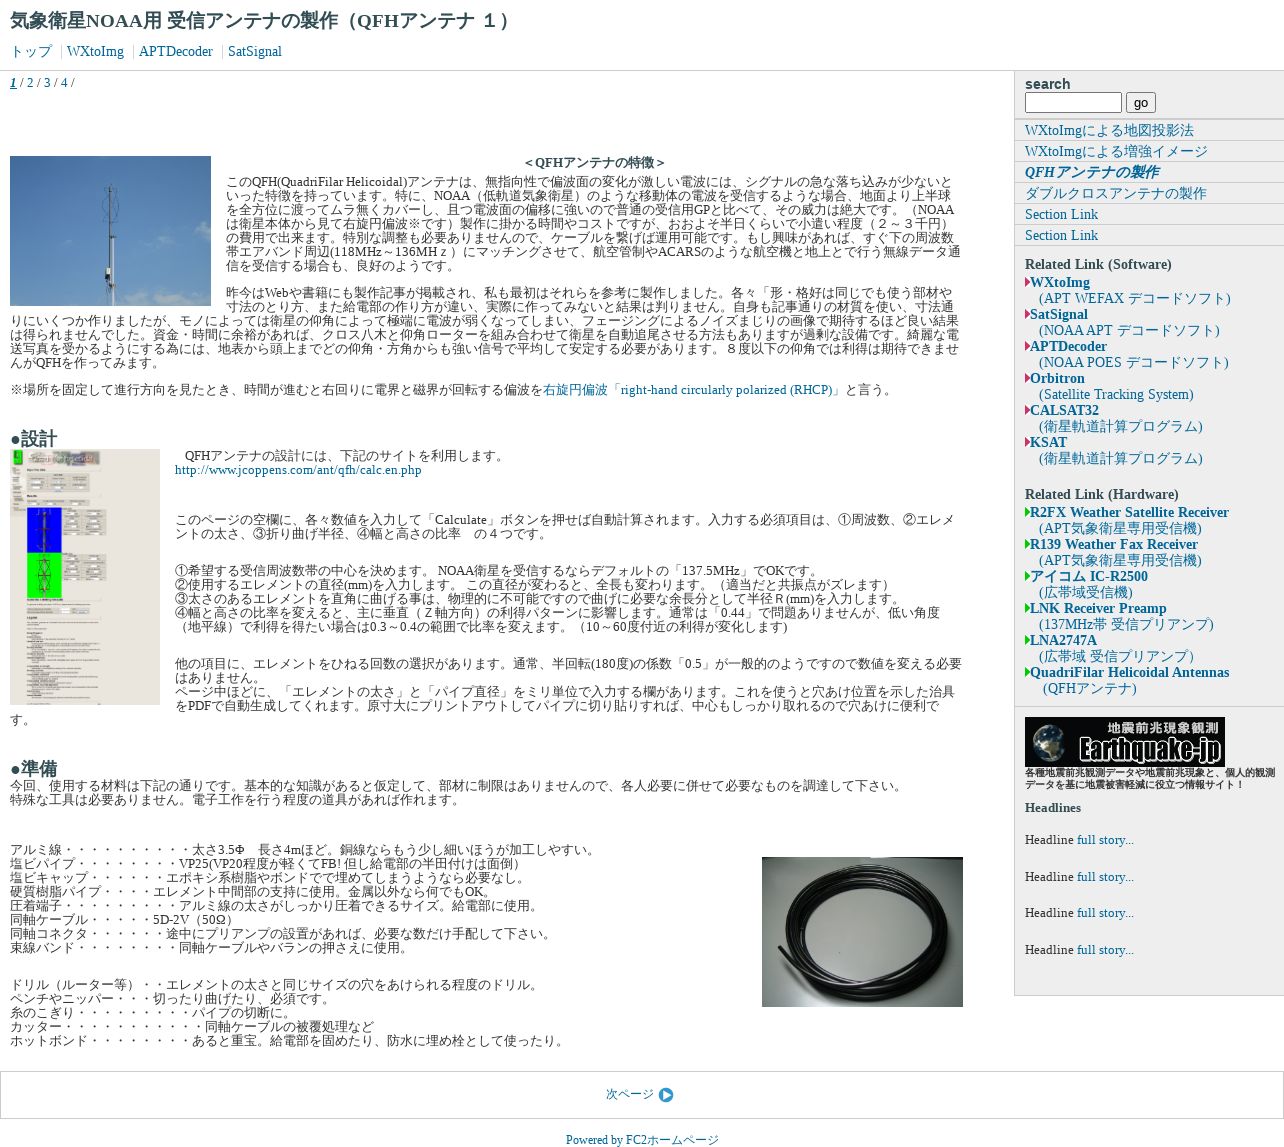Viewport: 1284px width, 1147px height.
Task: Click the ＜QFHアンテナの特徴＞ heading
Action: pyautogui.click(x=594, y=163)
